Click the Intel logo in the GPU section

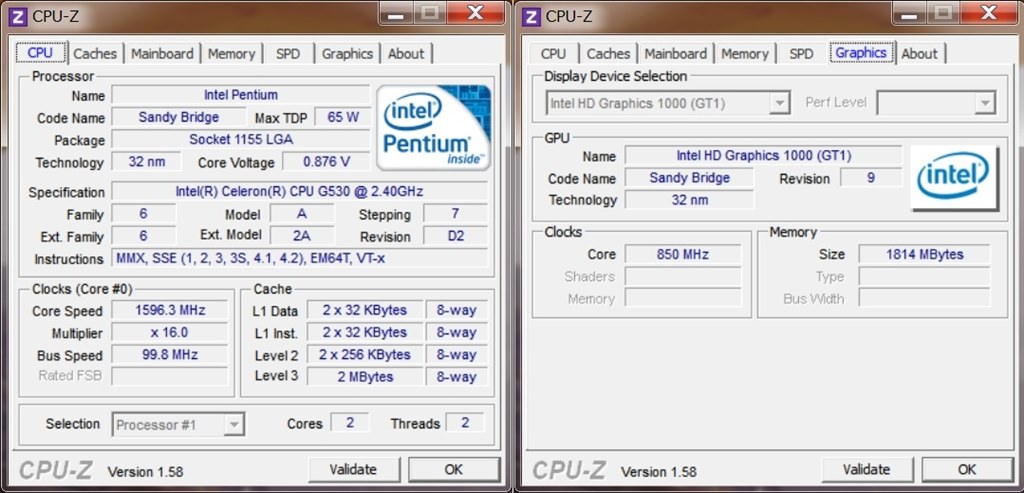[954, 177]
